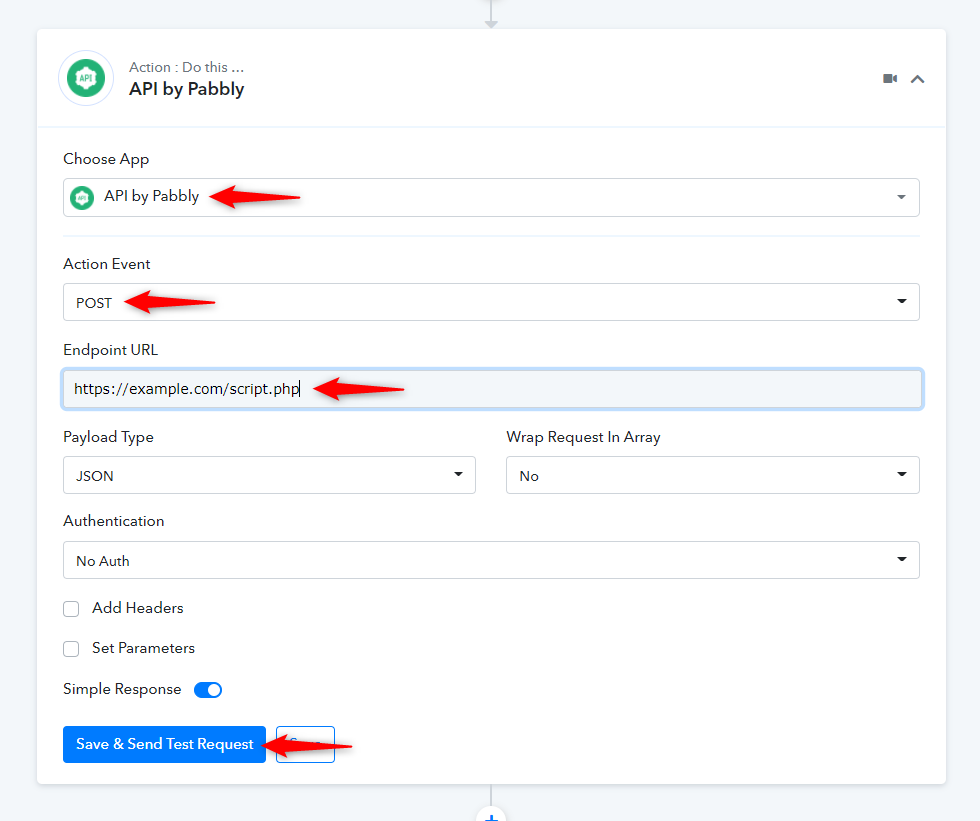Open the Choose App dropdown
The image size is (980, 821).
(x=491, y=197)
